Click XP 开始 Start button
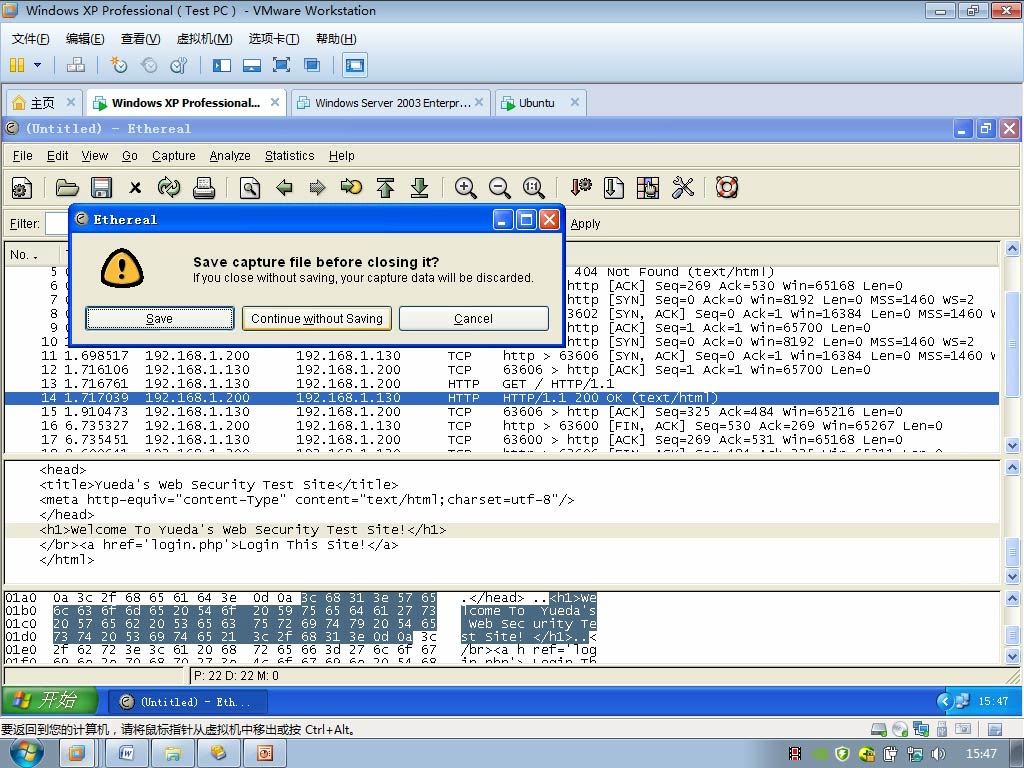Viewport: 1024px width, 768px height. pos(50,700)
